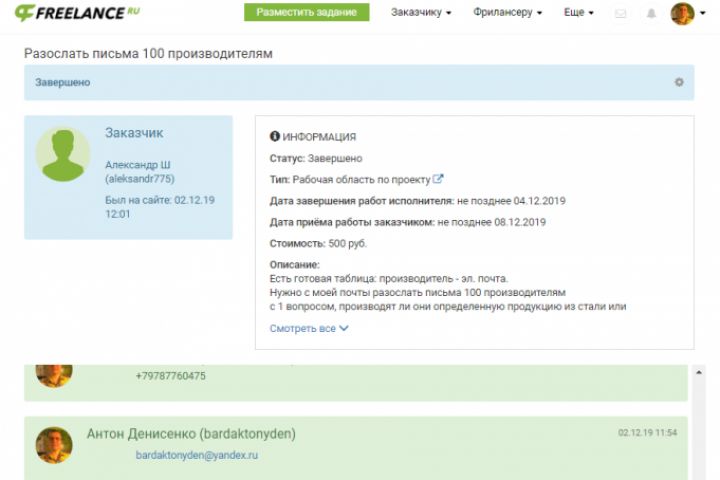Click the Заказчик heading

[134, 133]
